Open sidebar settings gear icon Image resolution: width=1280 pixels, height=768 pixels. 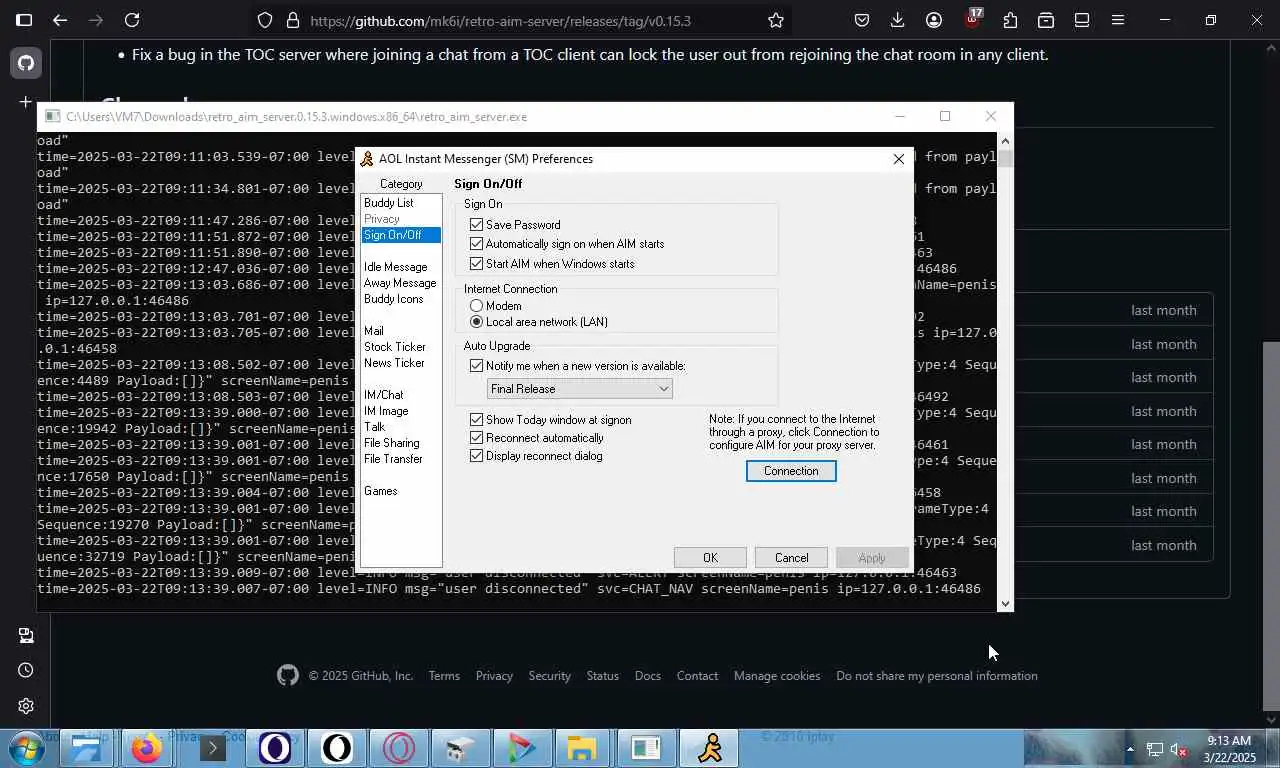tap(26, 706)
